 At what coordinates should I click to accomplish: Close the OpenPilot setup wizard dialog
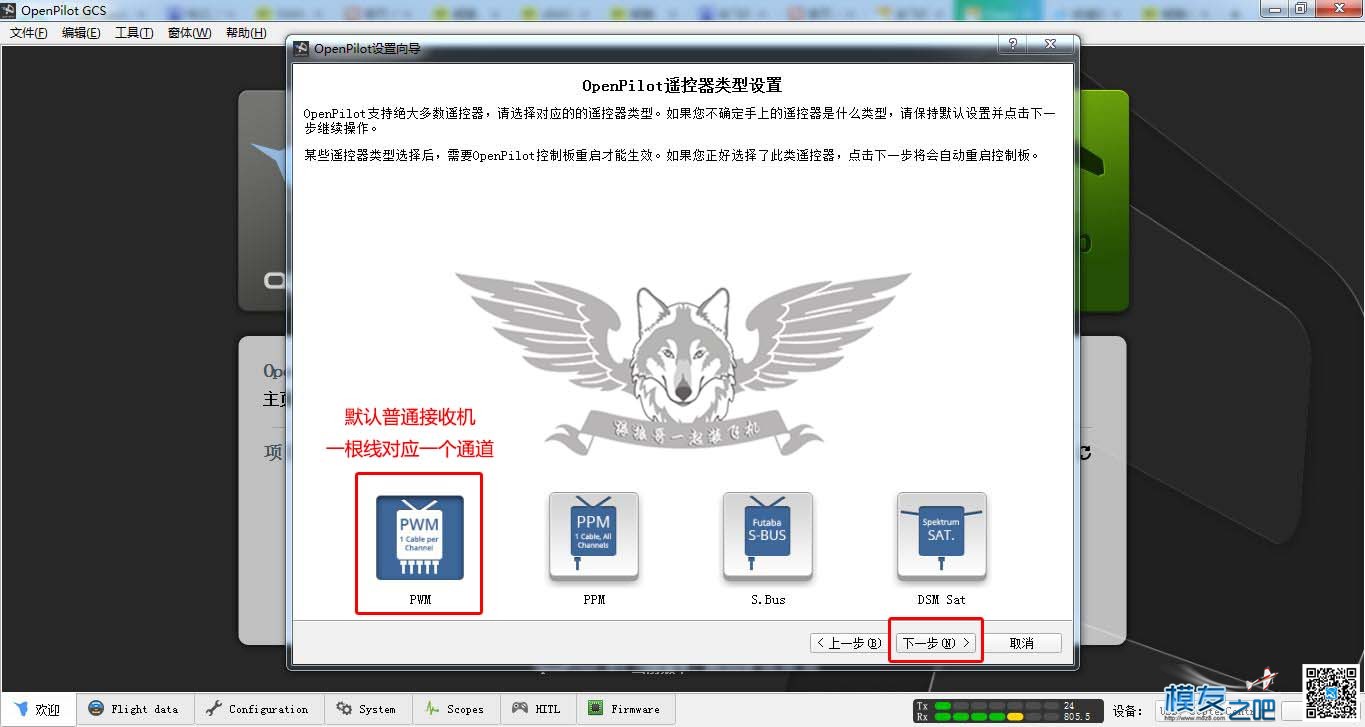(1050, 45)
